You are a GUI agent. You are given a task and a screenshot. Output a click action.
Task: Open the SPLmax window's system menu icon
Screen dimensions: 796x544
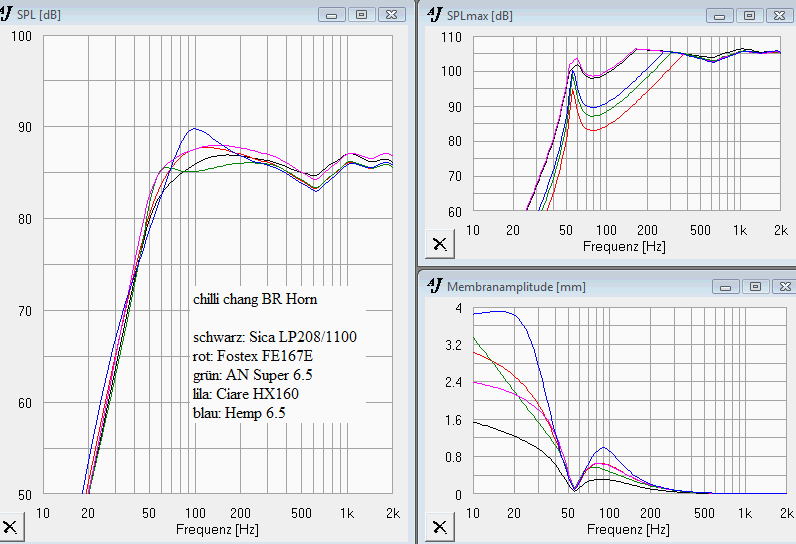click(x=434, y=15)
